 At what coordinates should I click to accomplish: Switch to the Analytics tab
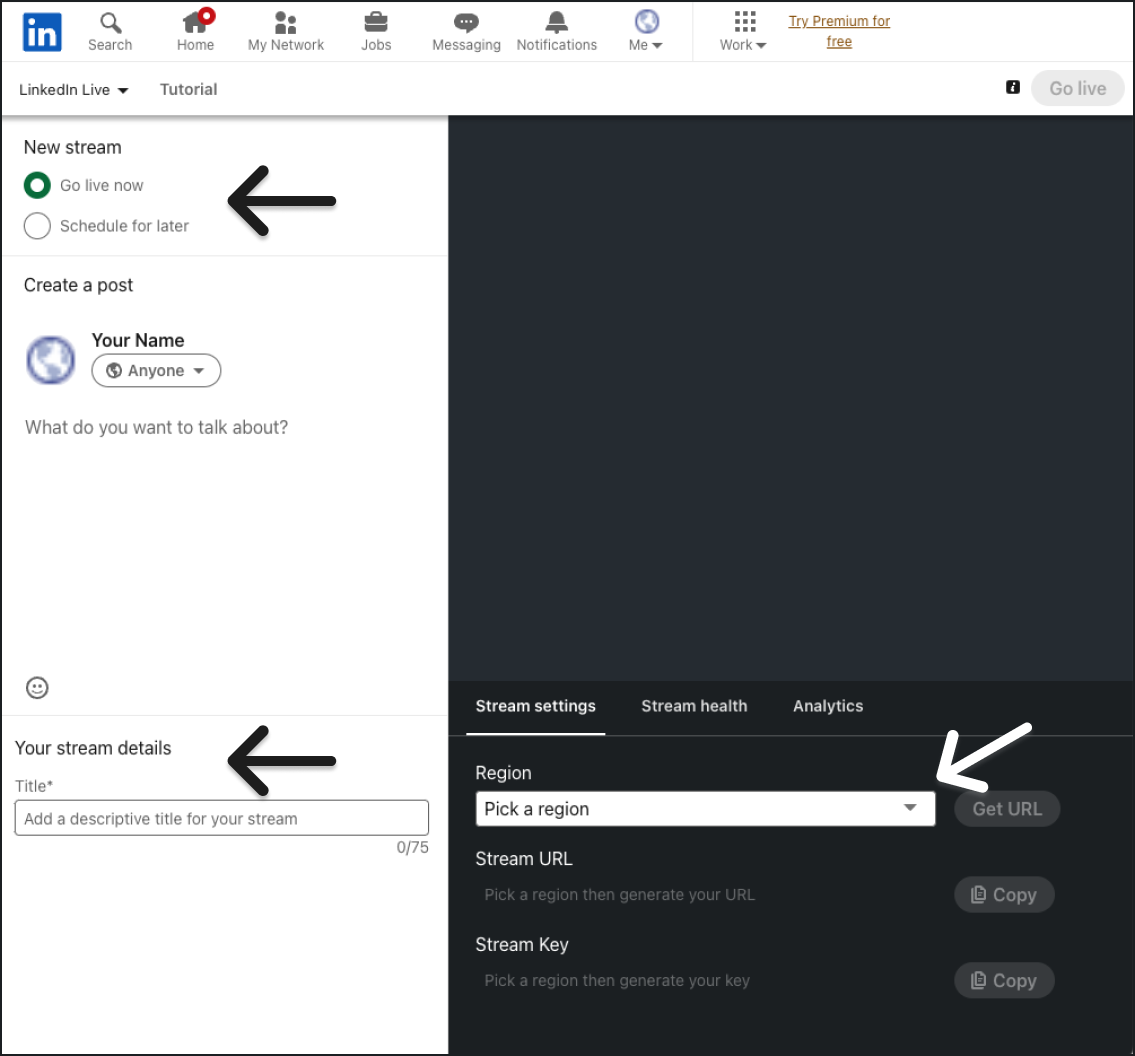pyautogui.click(x=828, y=706)
